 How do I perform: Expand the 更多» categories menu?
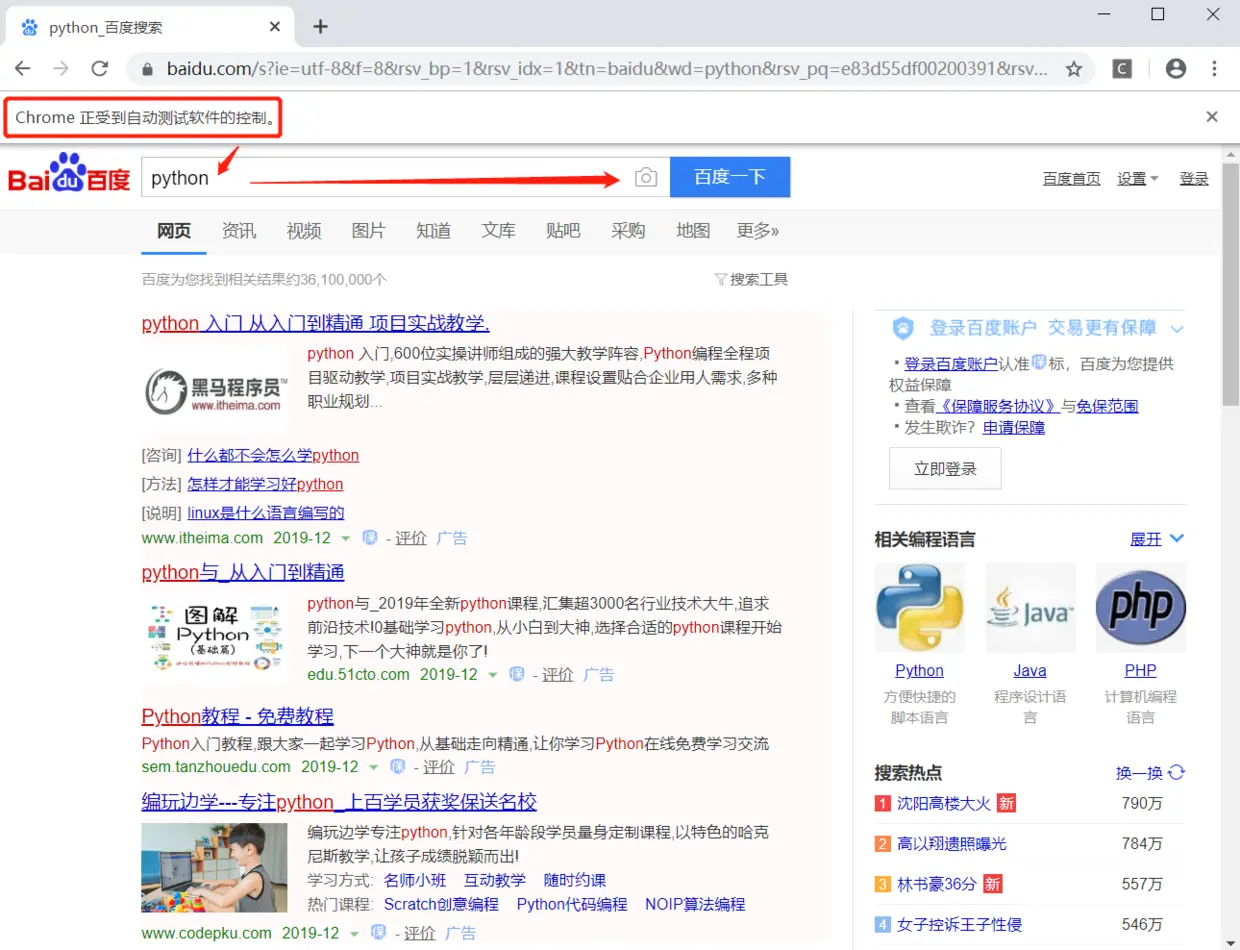pos(757,231)
